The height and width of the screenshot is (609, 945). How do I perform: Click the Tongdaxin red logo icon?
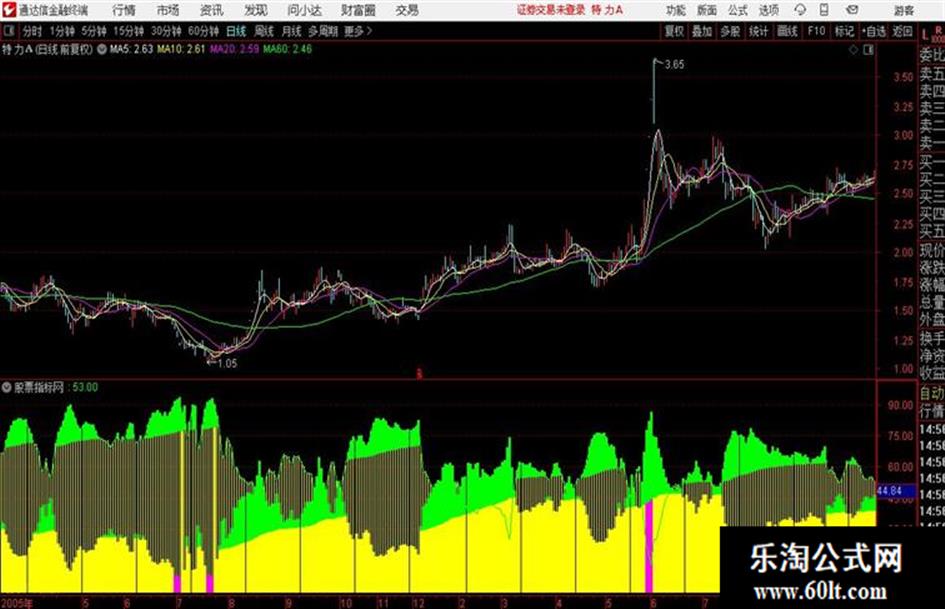[9, 10]
